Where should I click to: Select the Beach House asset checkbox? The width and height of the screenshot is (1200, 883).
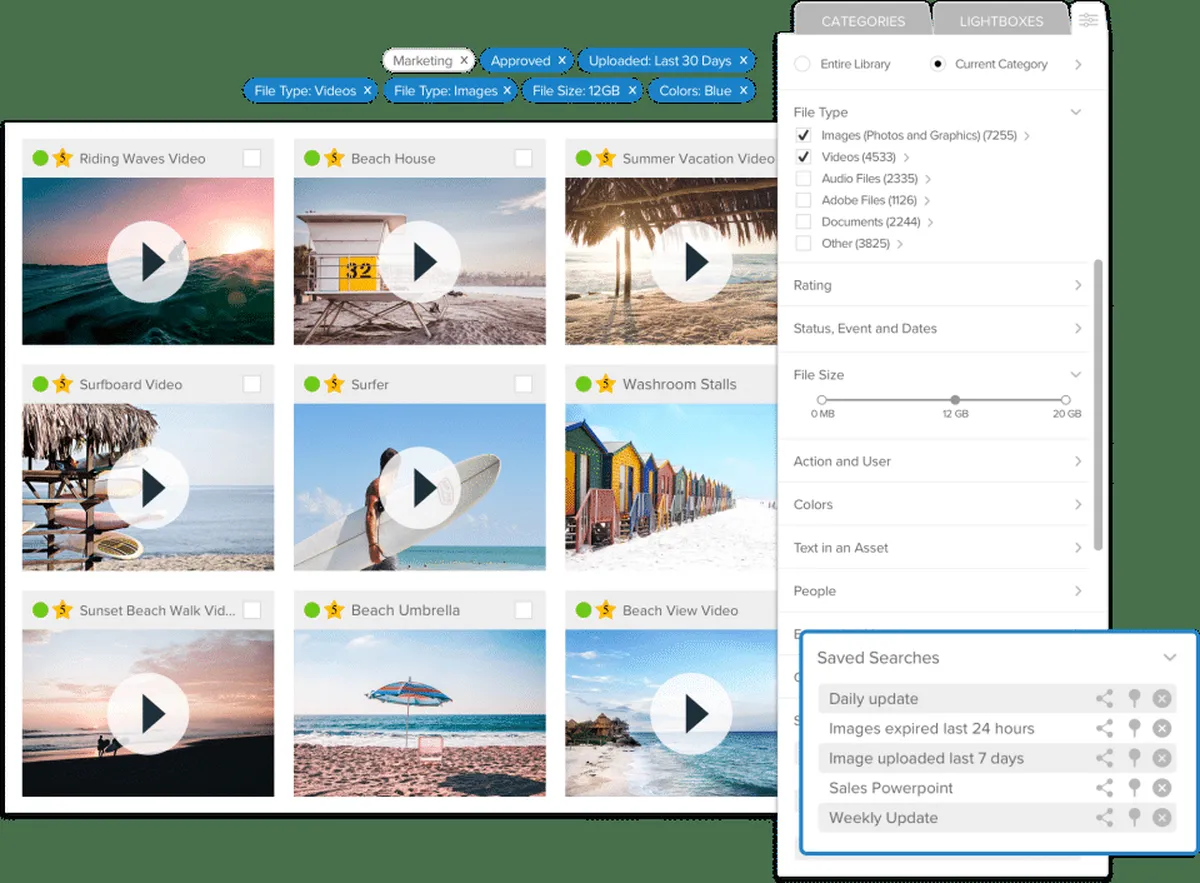pos(524,158)
